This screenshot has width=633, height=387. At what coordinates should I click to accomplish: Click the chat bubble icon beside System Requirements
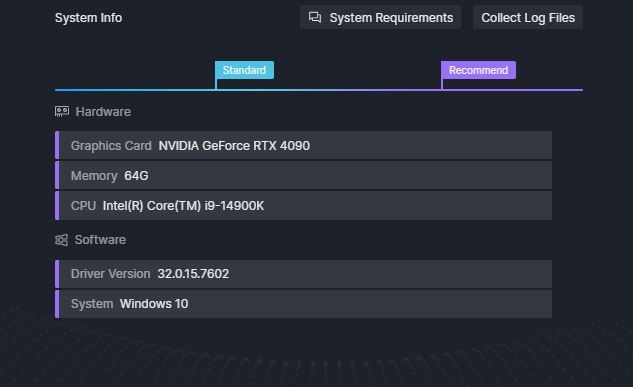click(315, 17)
